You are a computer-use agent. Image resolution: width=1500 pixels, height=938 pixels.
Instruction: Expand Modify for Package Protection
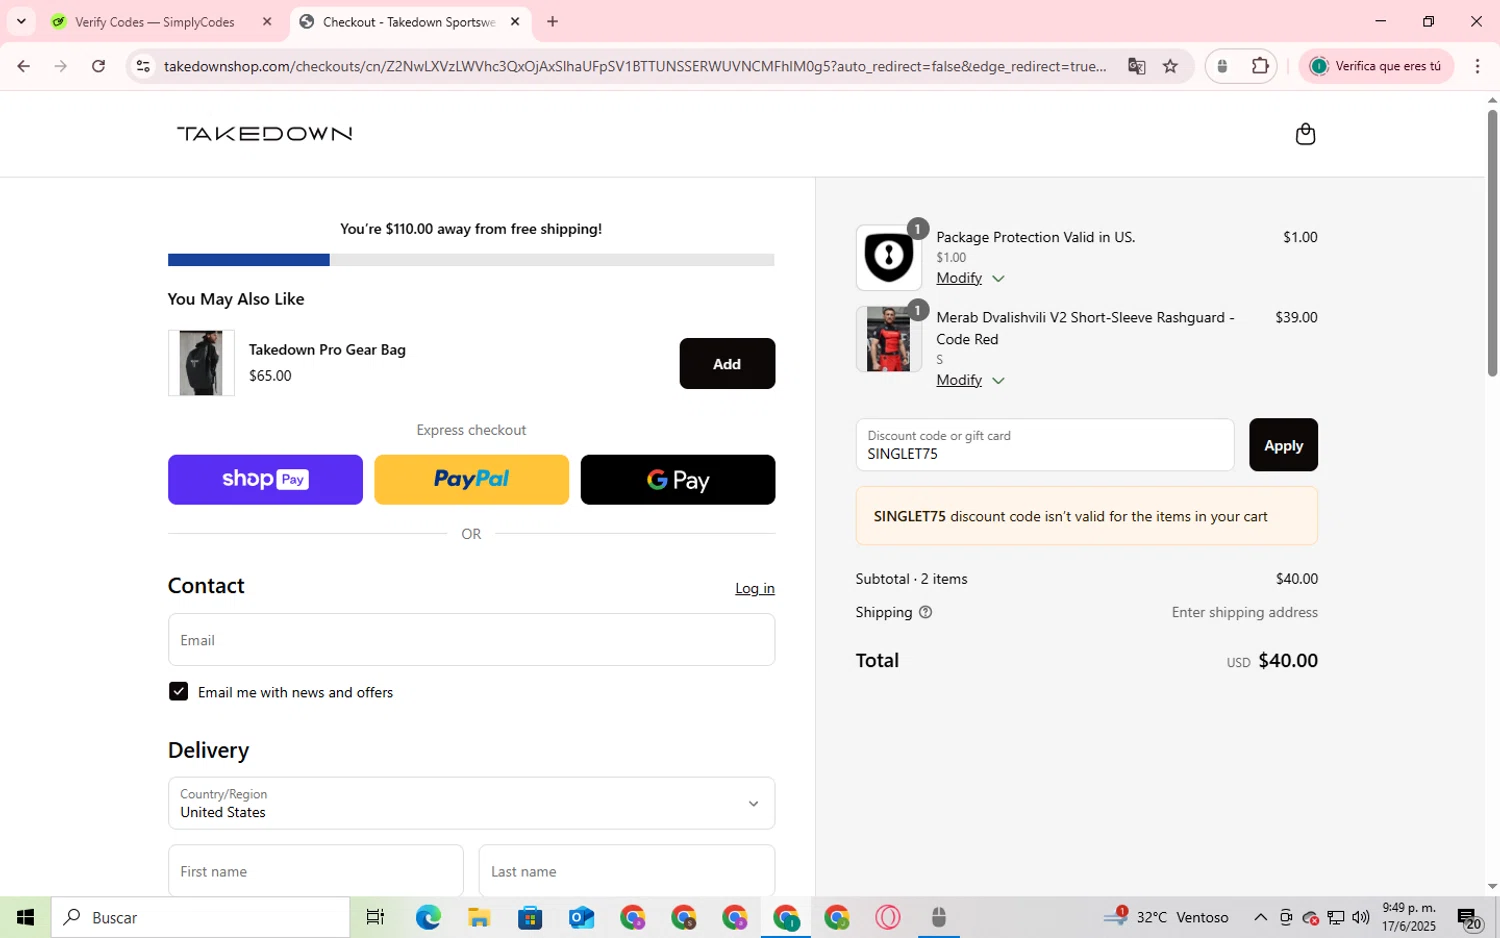(969, 278)
